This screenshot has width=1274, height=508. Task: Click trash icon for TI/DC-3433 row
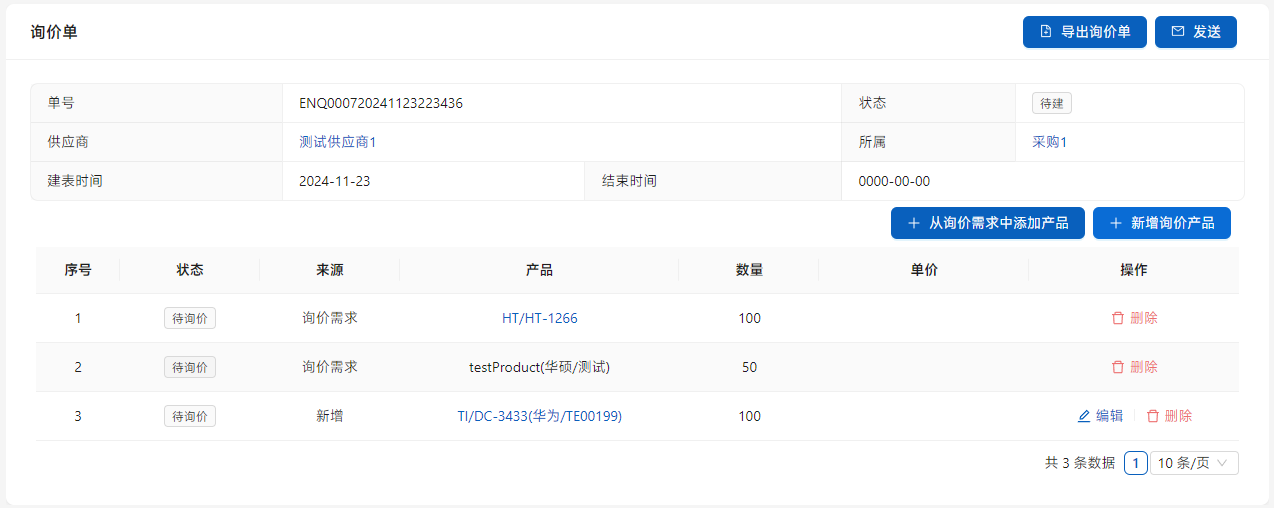coord(1152,416)
